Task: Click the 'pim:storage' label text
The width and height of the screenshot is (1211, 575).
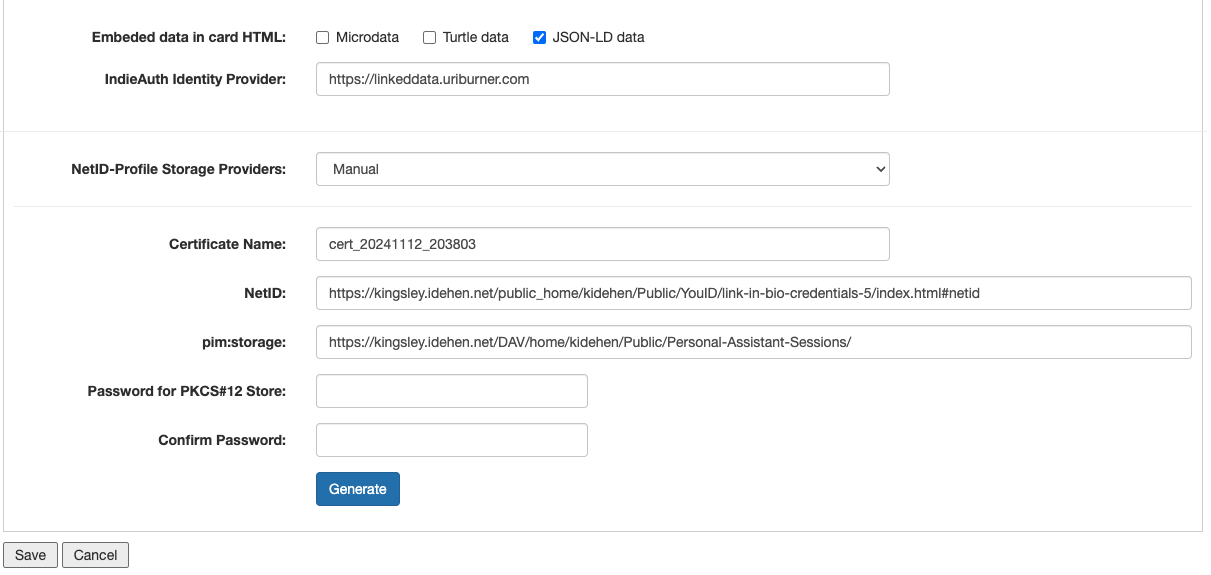Action: click(243, 342)
